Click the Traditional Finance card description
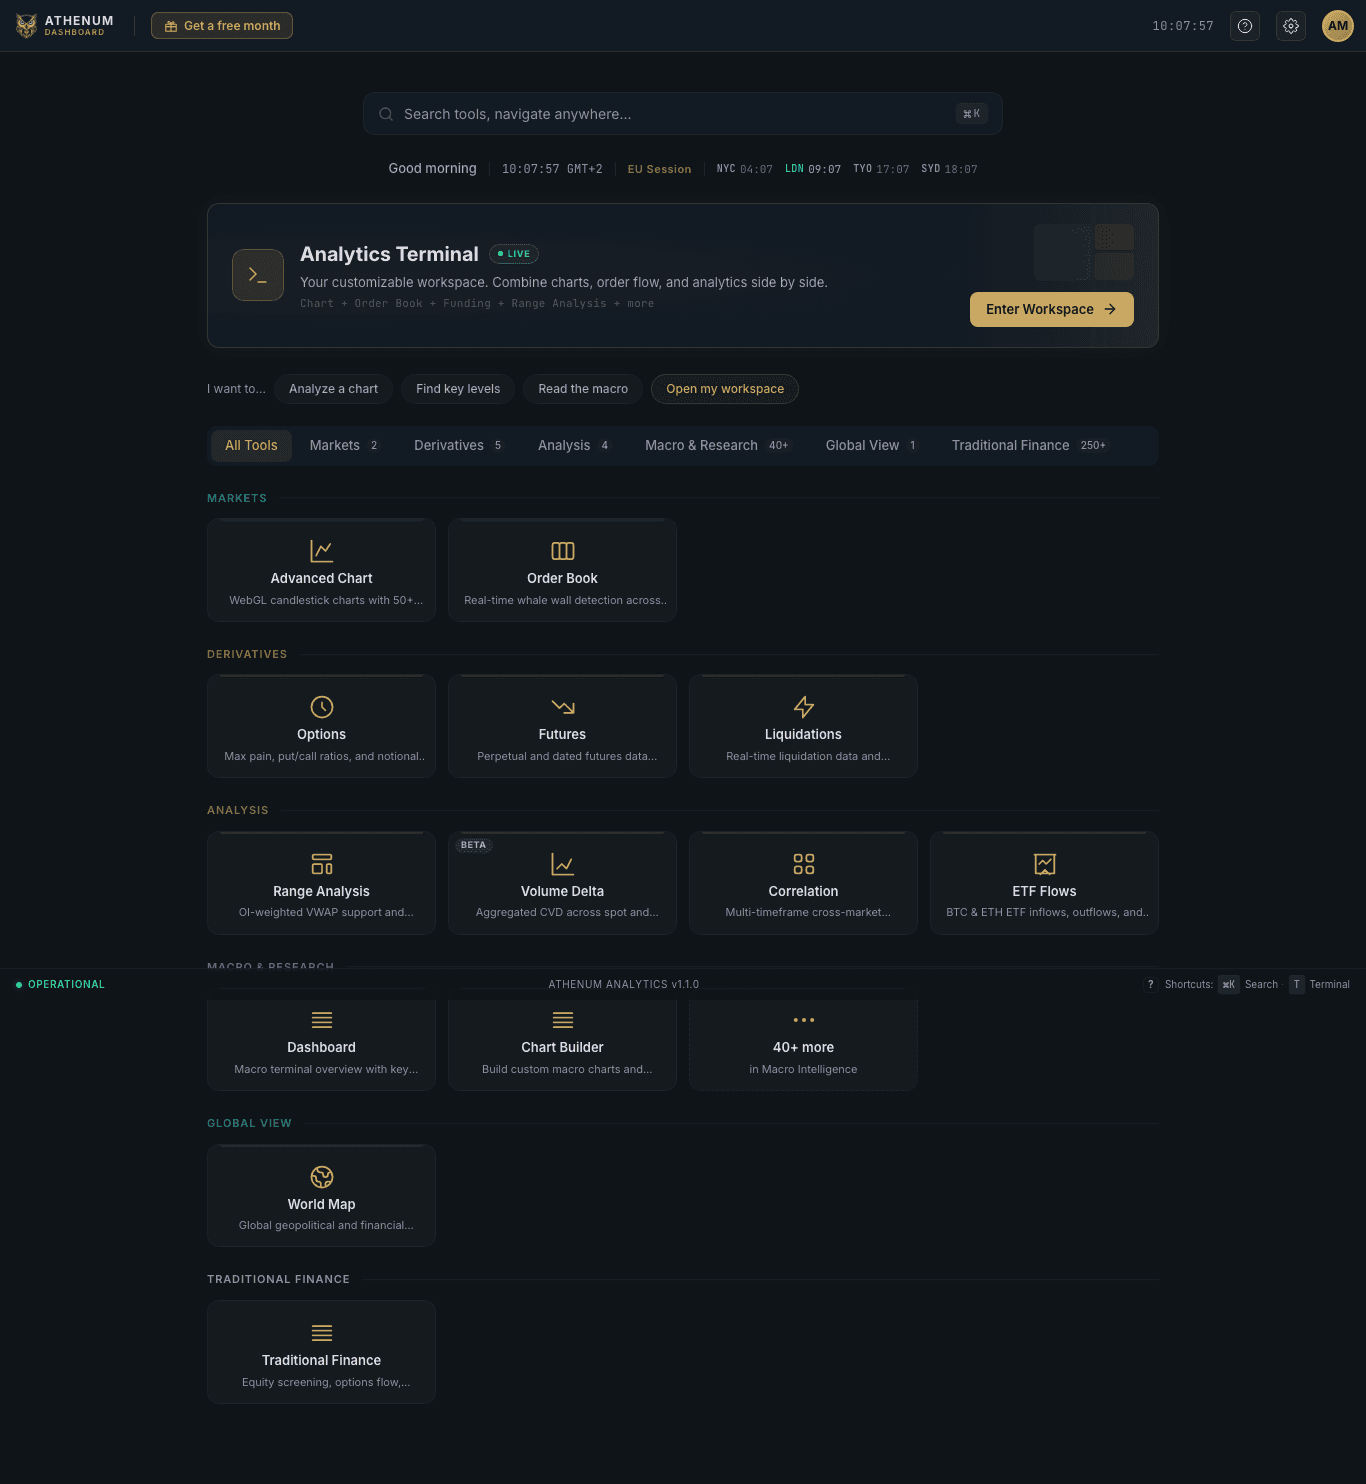1366x1484 pixels. click(326, 1382)
